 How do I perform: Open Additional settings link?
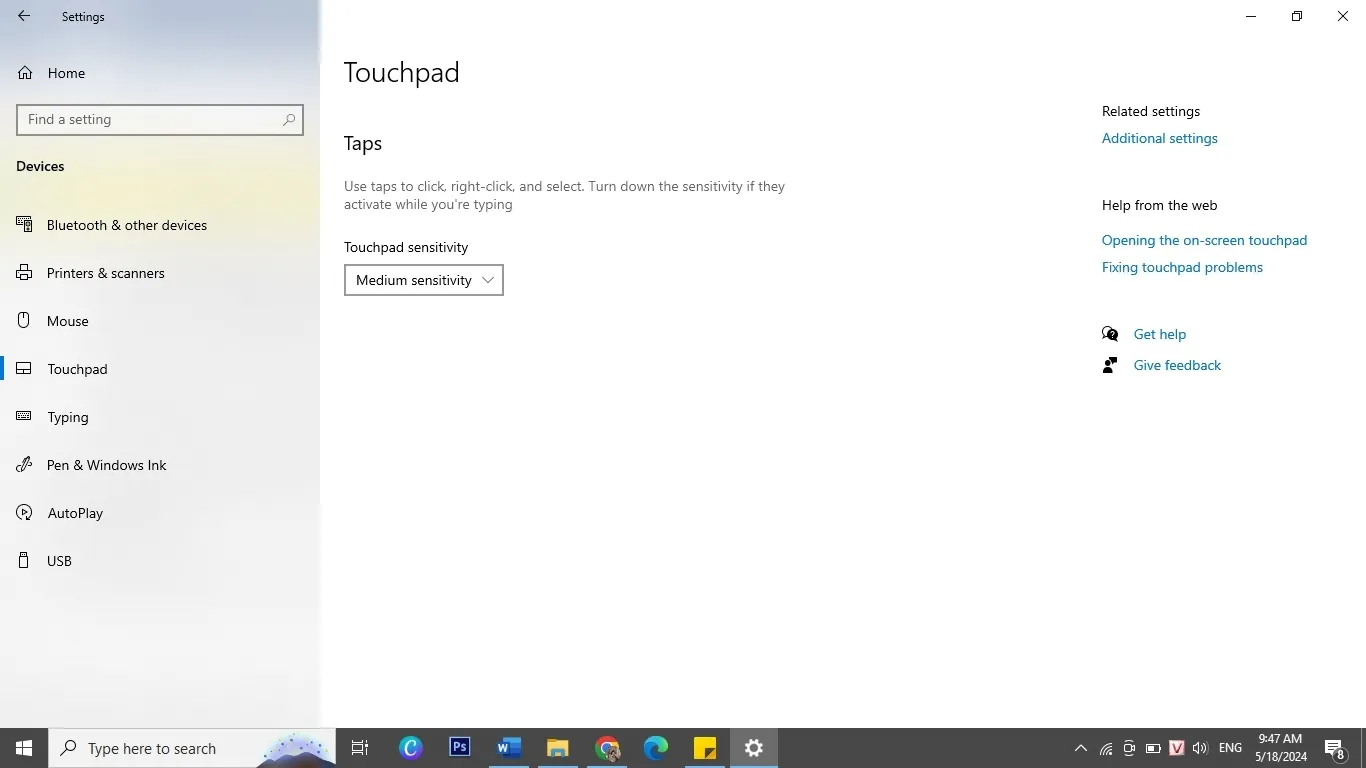pos(1159,138)
